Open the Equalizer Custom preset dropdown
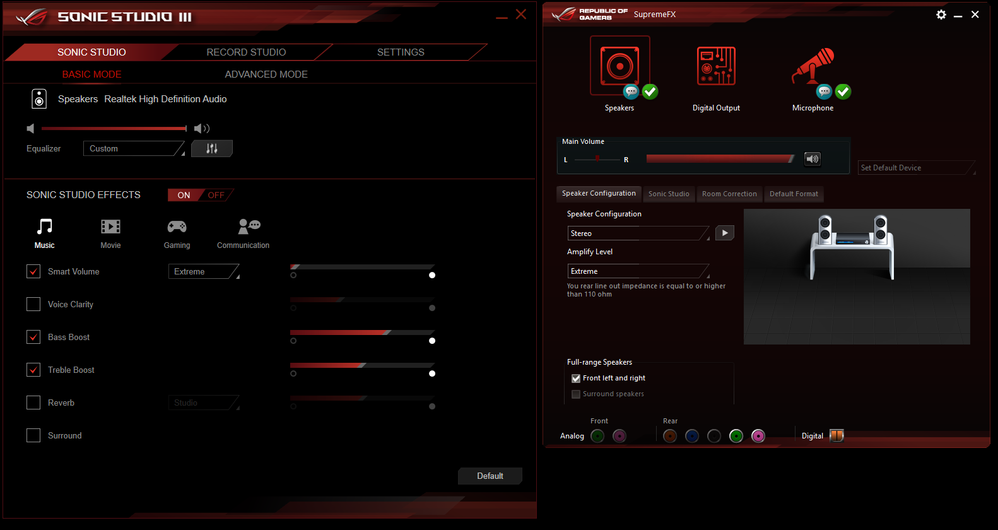This screenshot has width=998, height=530. point(134,148)
